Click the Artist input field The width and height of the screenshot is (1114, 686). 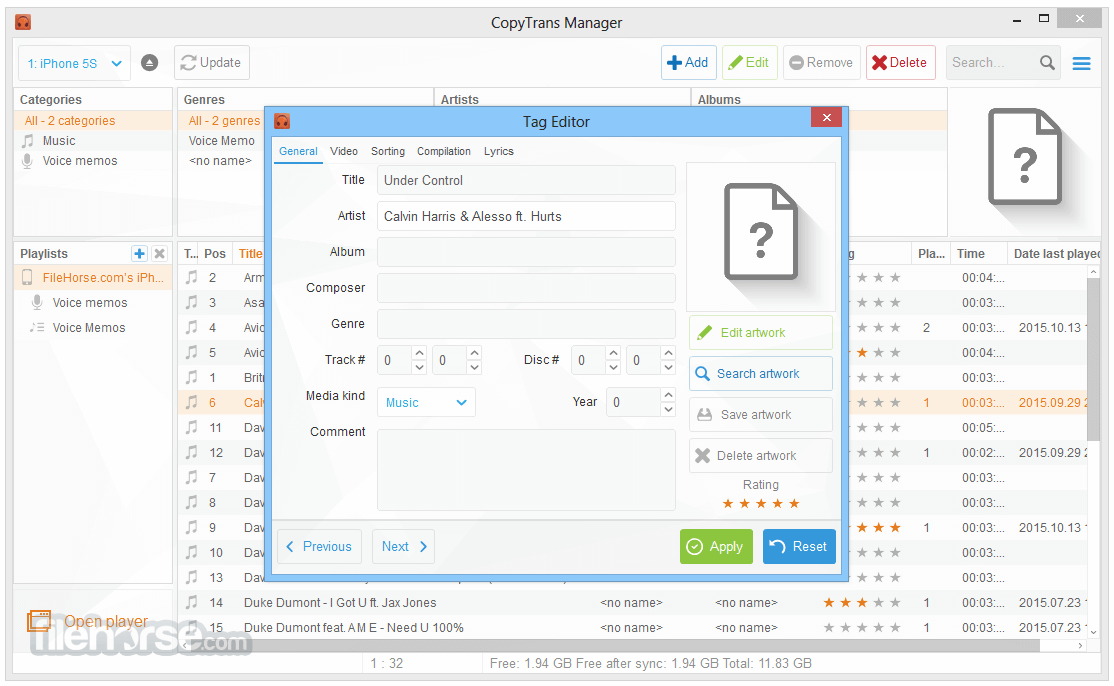(x=526, y=217)
